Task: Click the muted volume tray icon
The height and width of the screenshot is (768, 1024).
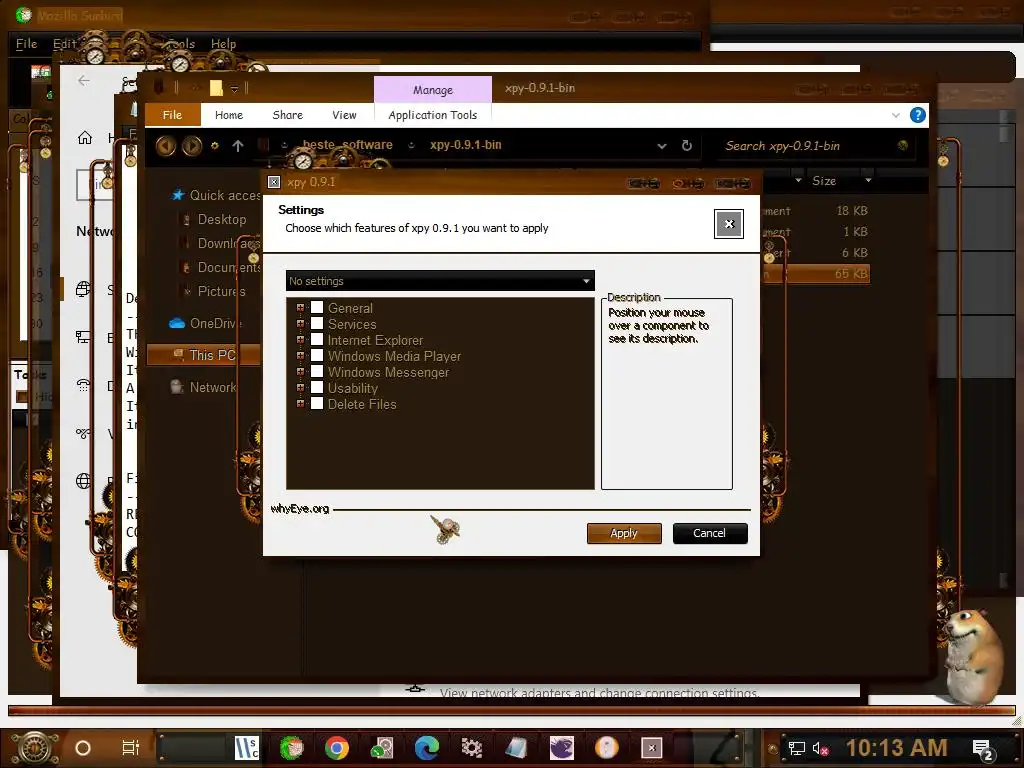Action: coord(821,748)
